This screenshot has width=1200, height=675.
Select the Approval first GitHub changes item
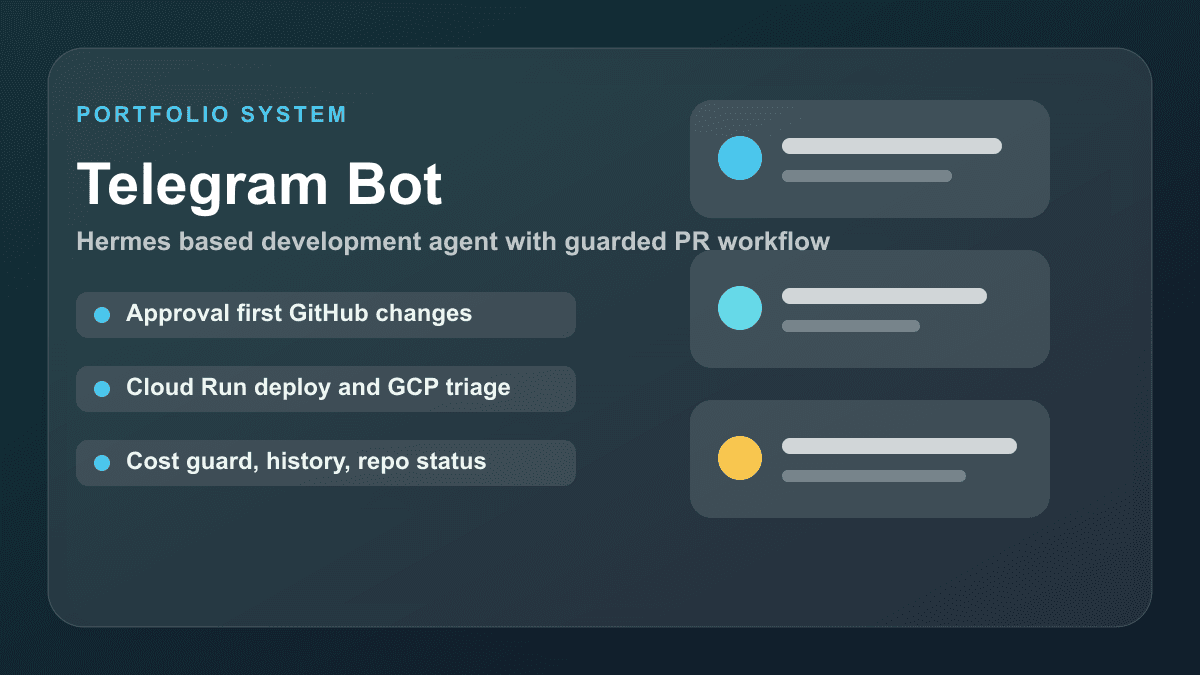point(326,314)
